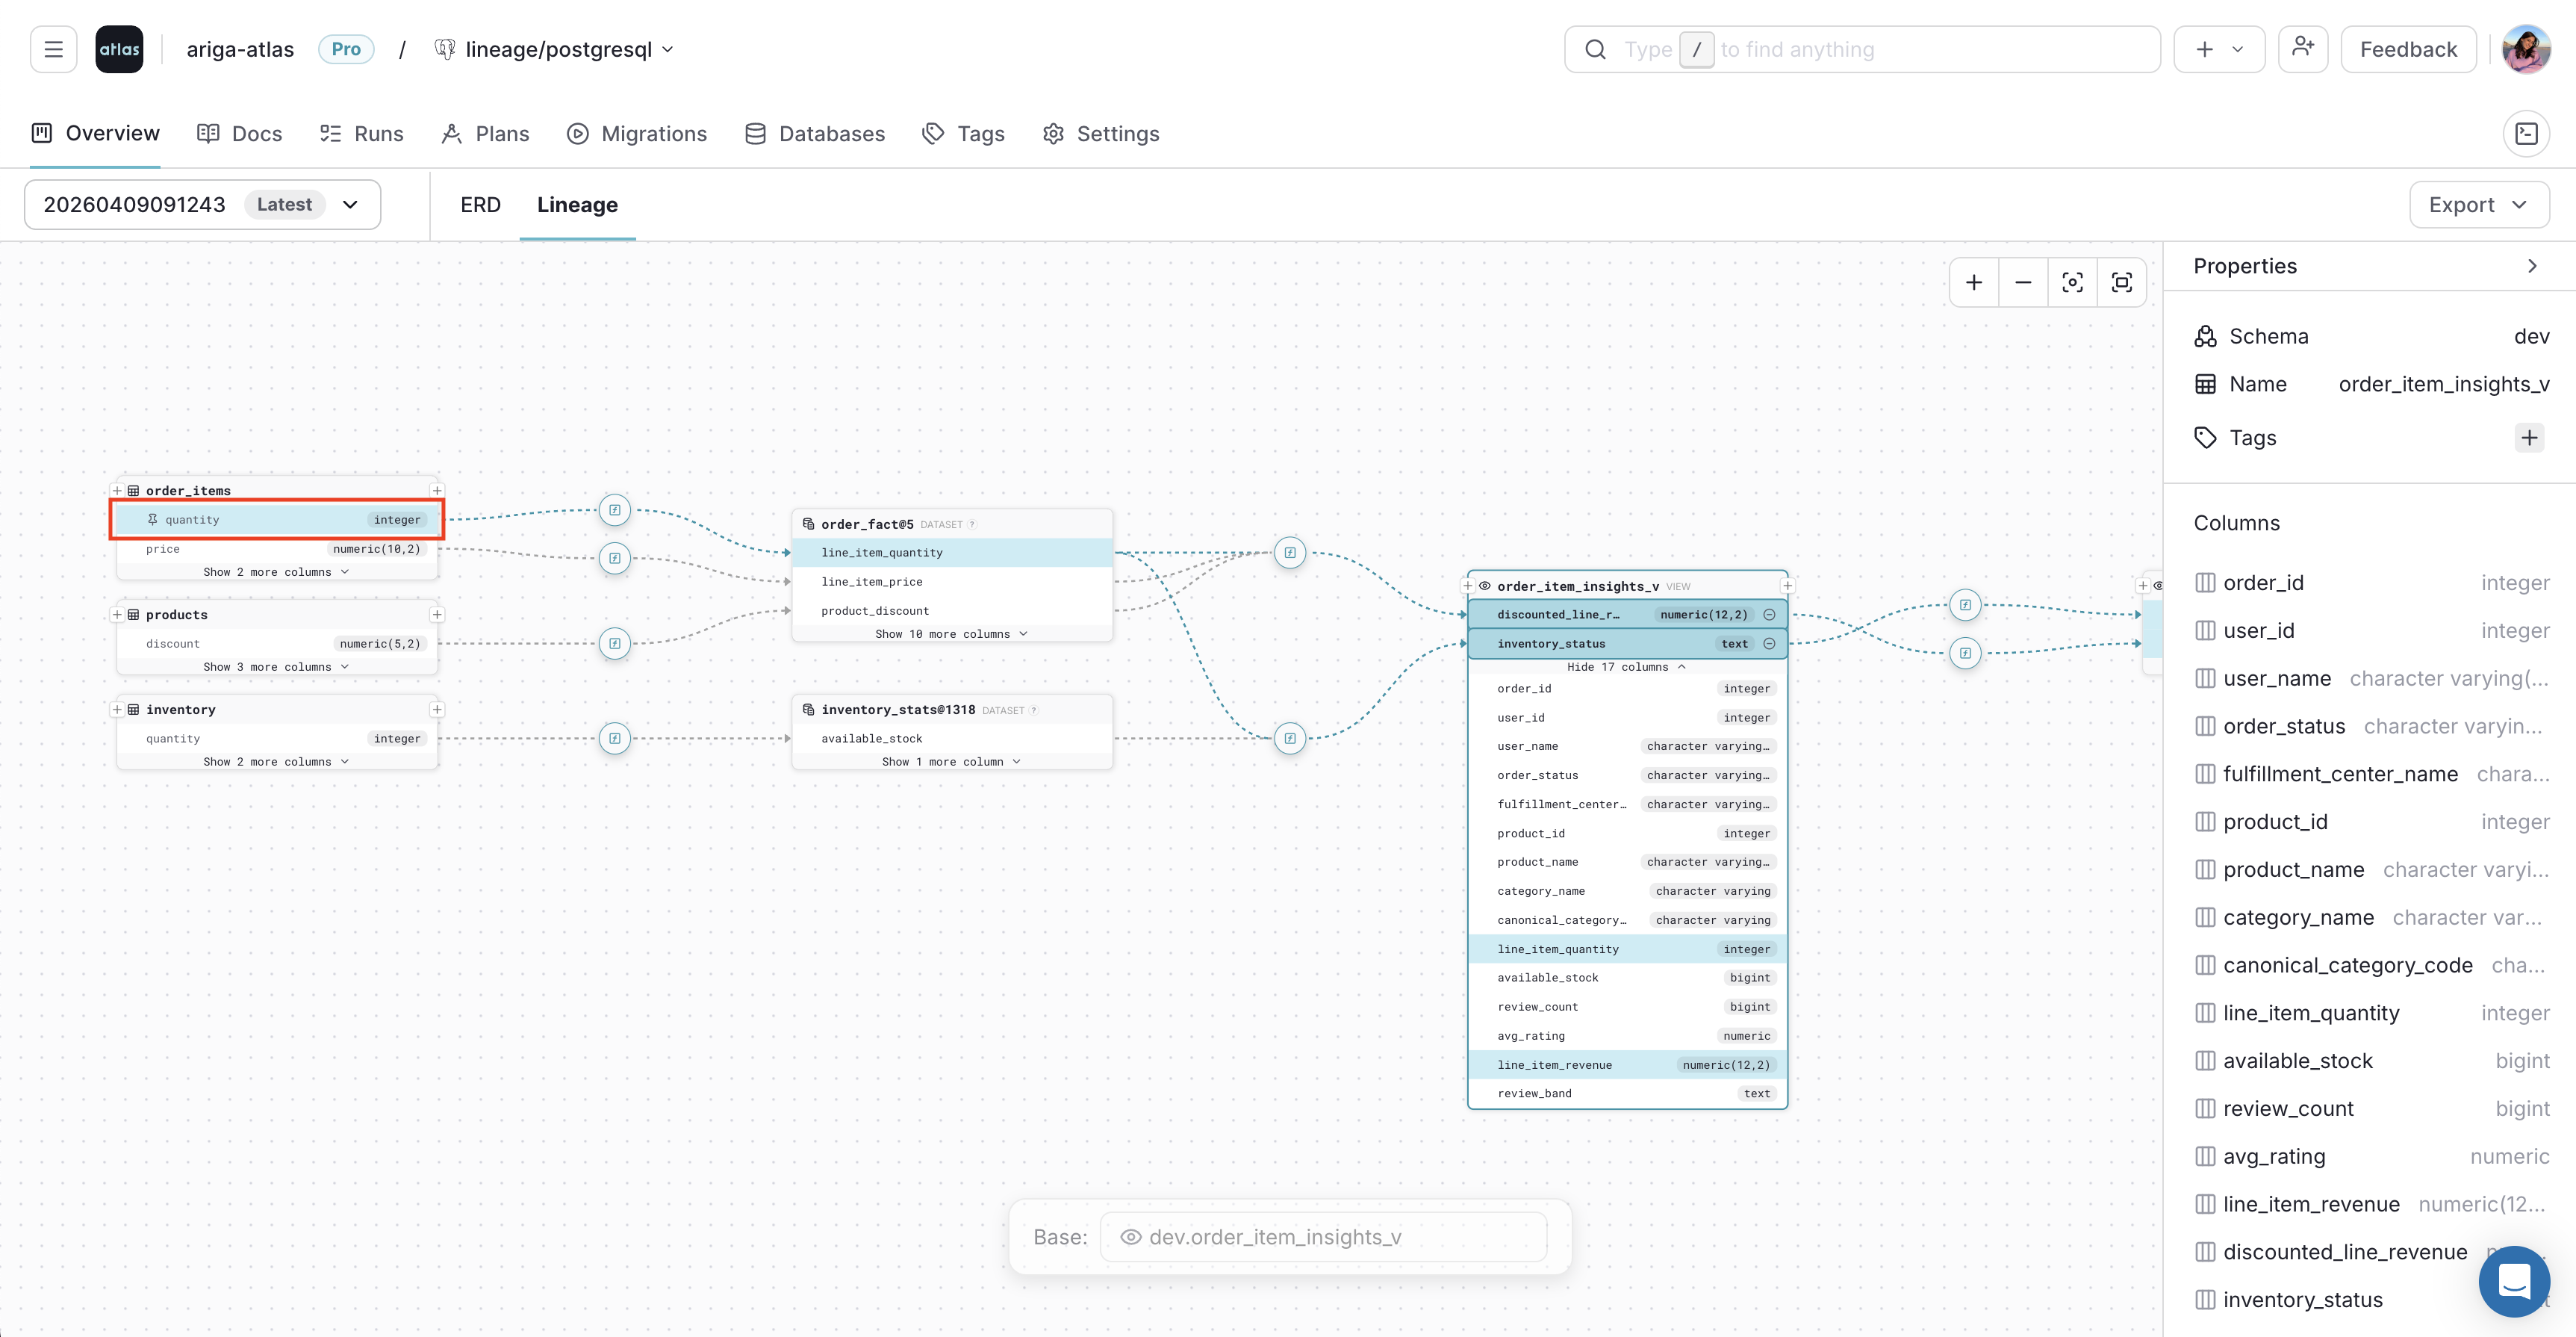2576x1337 pixels.
Task: Remove the discounted_line_r column via its minus toggle
Action: [x=1770, y=614]
